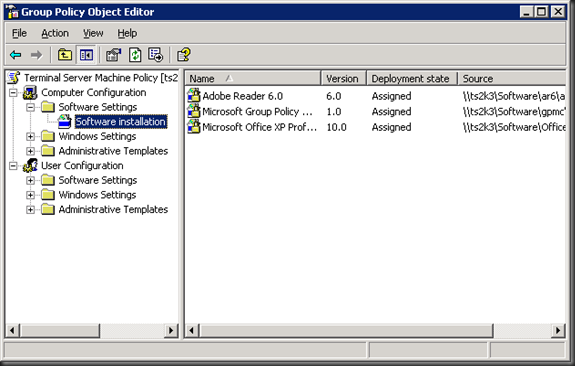Screen dimensions: 575x366
Task: Expand Software Settings under User Configuration
Action: coord(30,180)
